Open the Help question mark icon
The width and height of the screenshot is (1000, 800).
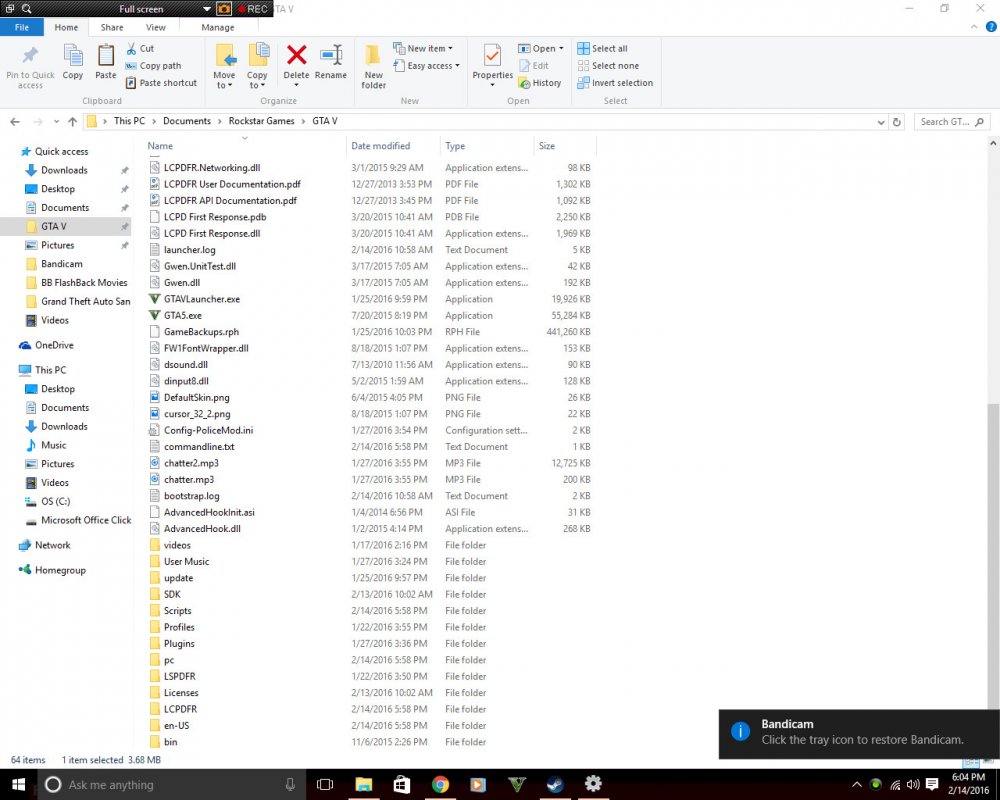pyautogui.click(x=991, y=27)
